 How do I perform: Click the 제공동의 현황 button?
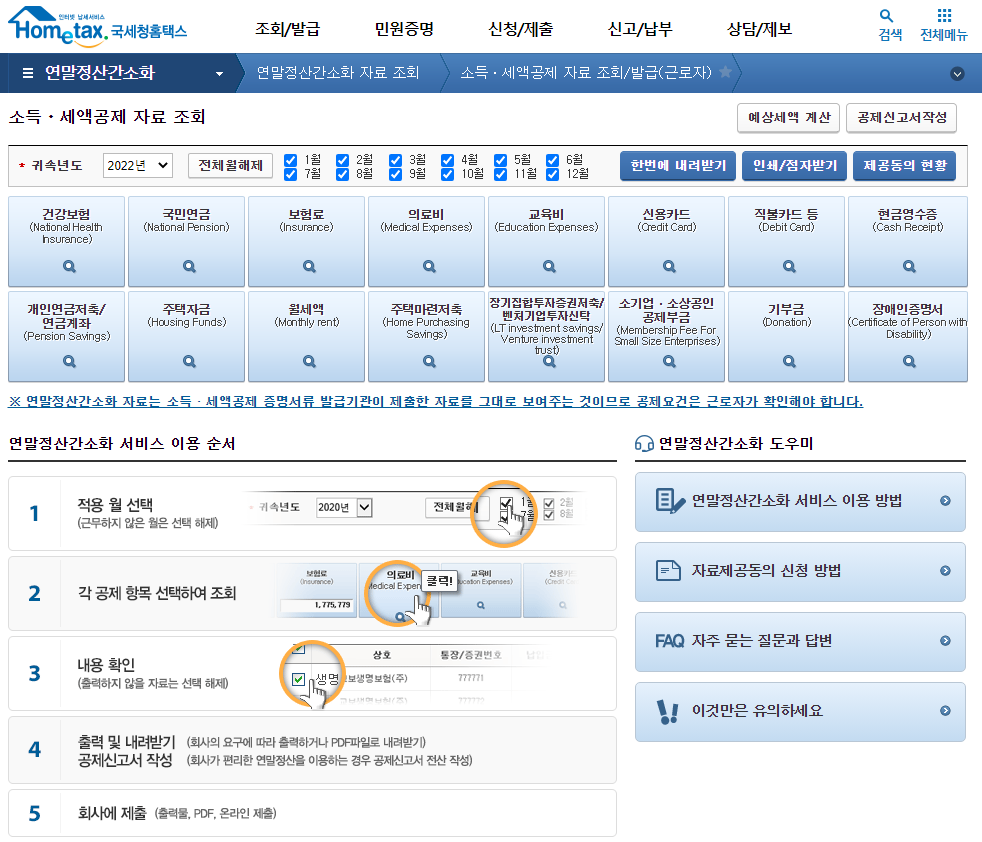[x=905, y=165]
